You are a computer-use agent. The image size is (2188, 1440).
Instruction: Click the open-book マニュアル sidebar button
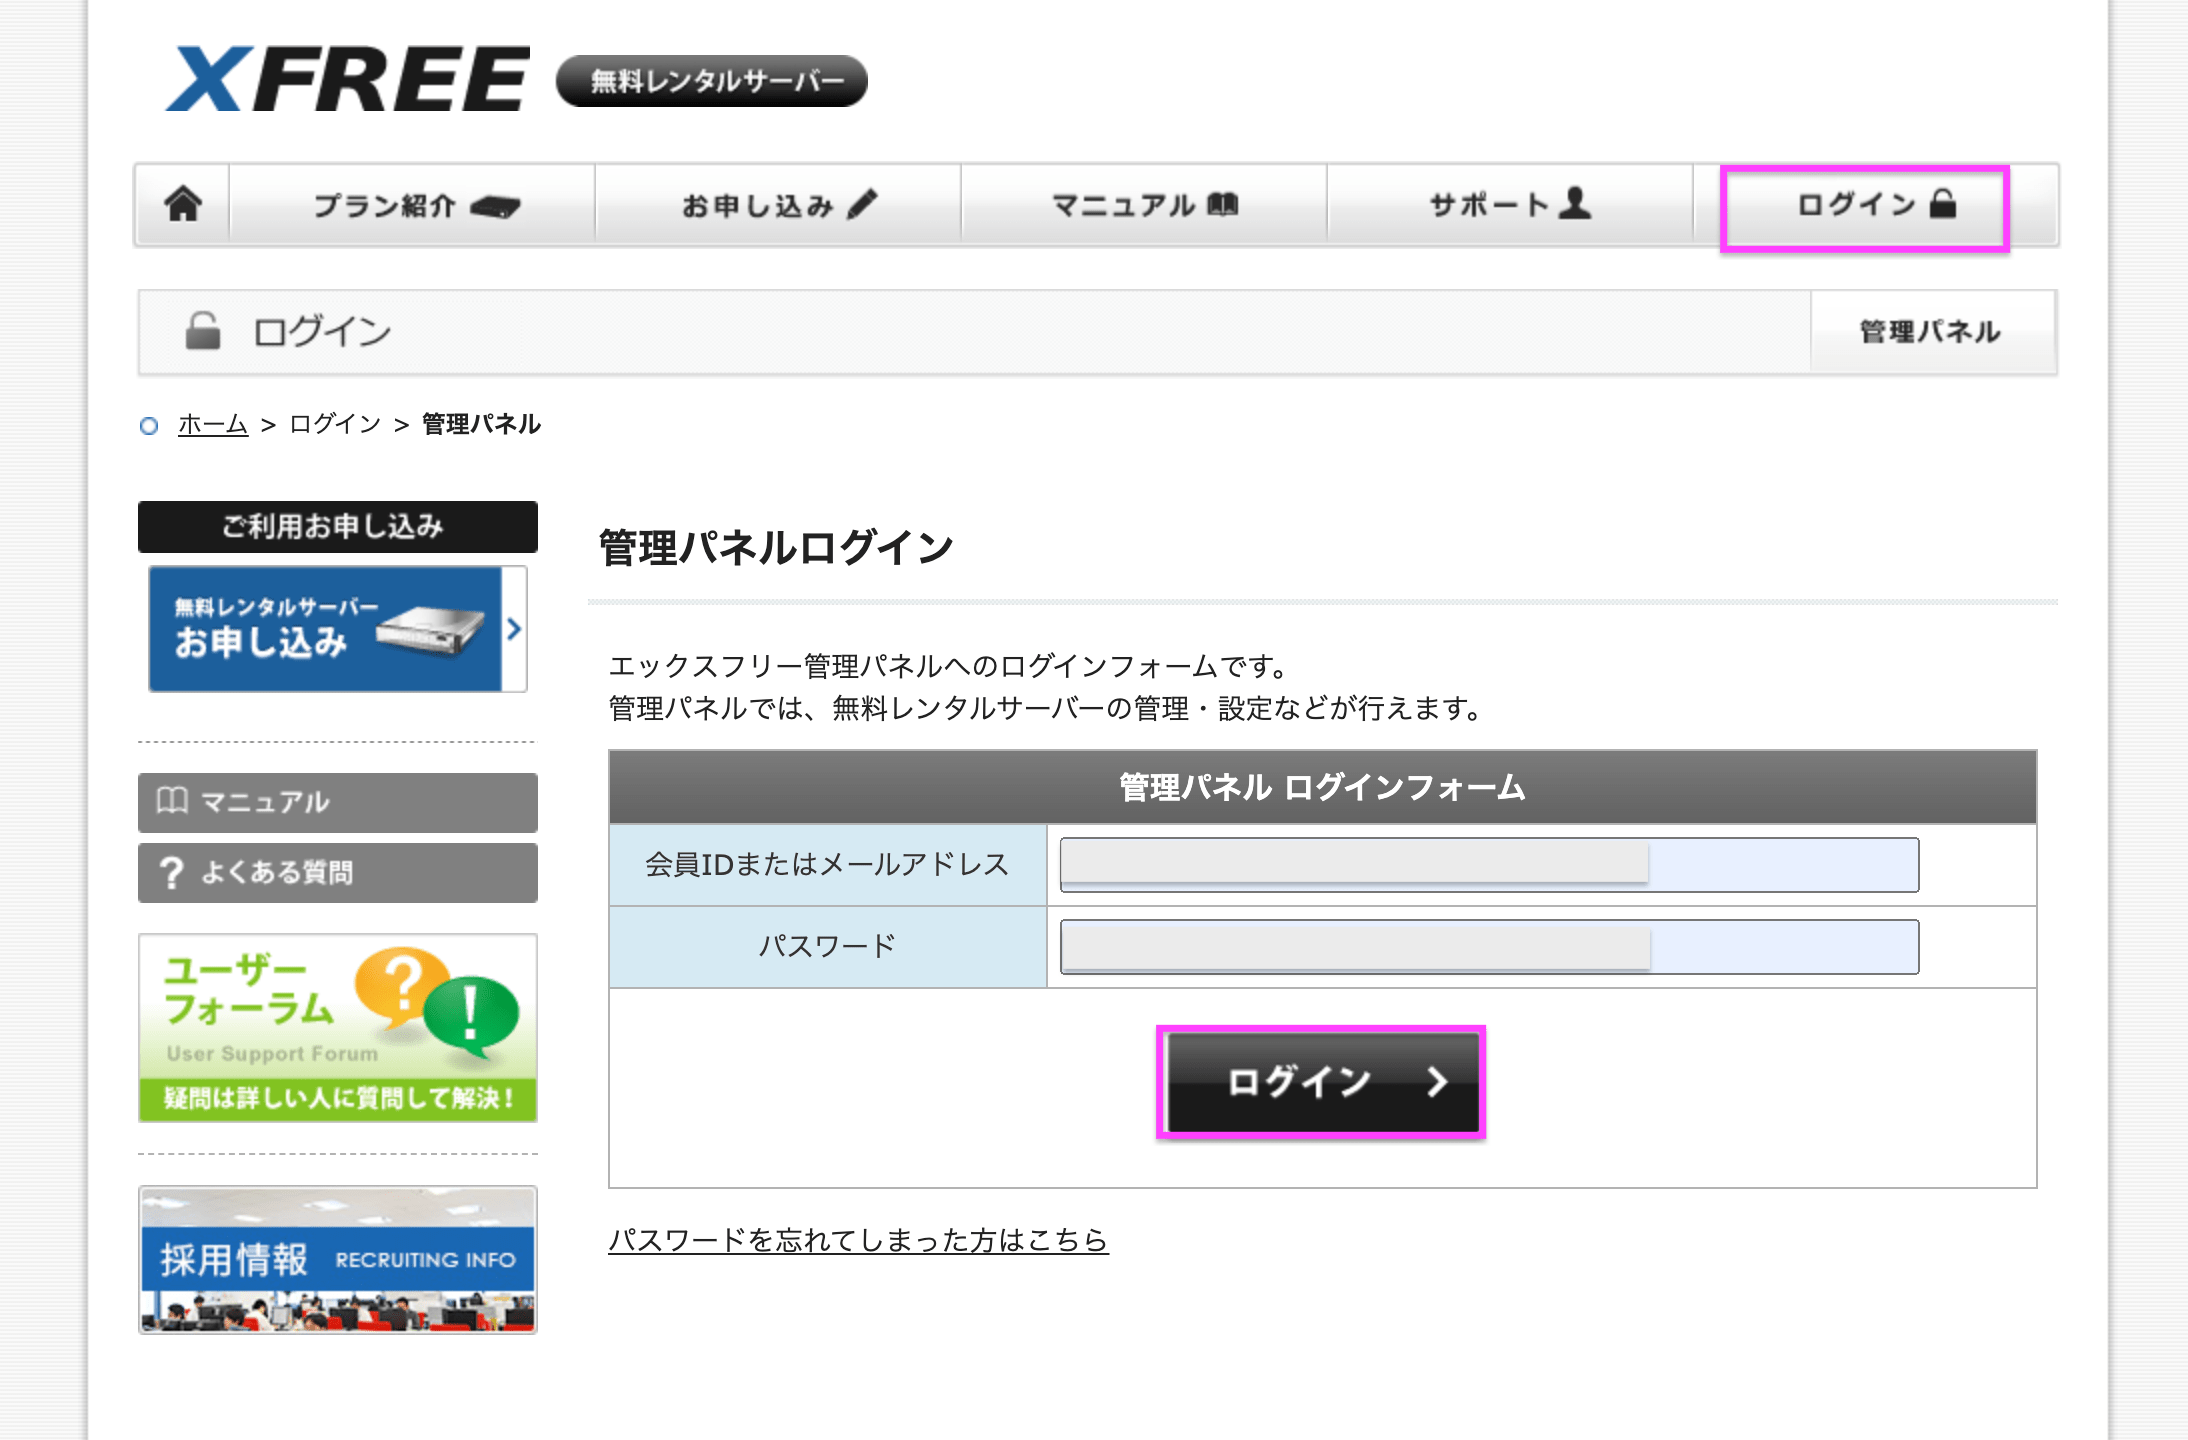[x=338, y=802]
